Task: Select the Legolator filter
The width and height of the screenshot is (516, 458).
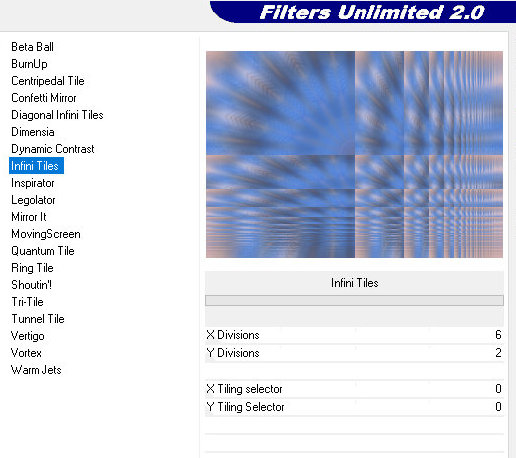Action: pyautogui.click(x=33, y=200)
